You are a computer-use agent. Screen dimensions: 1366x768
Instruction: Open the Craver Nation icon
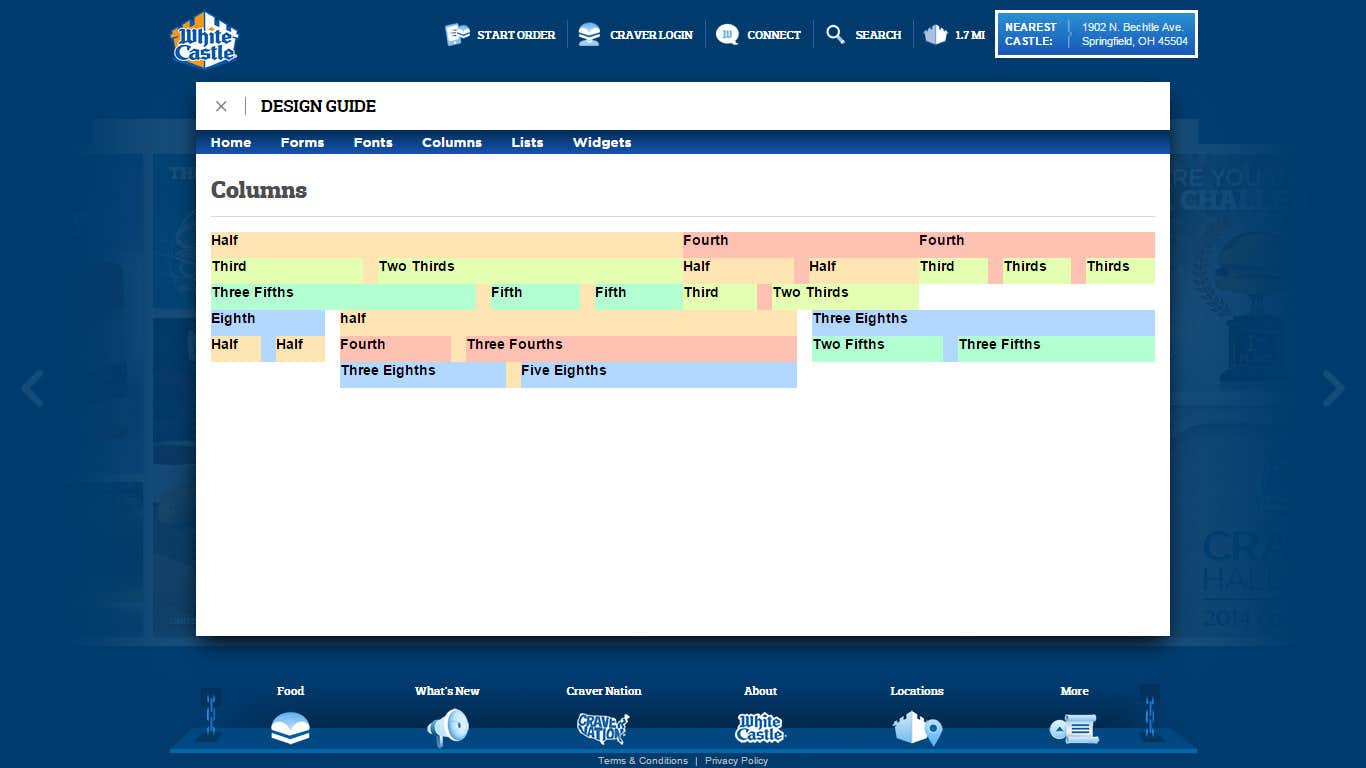coord(603,728)
